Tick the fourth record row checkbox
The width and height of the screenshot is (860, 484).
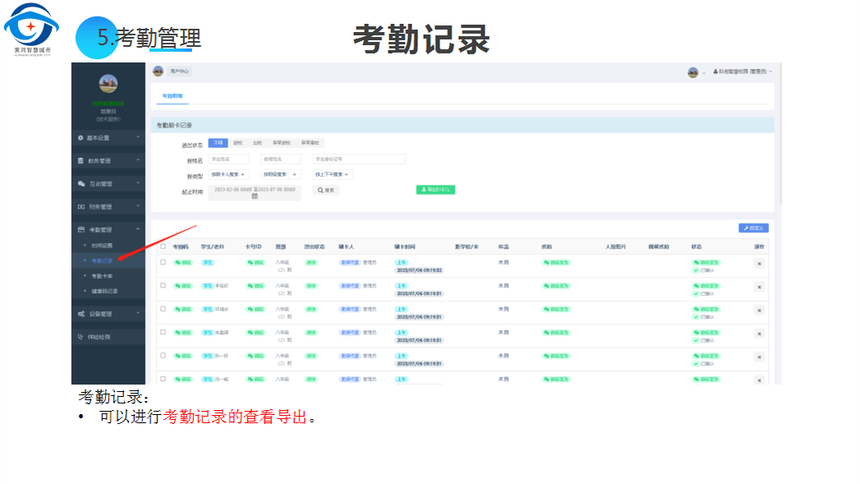coord(163,333)
